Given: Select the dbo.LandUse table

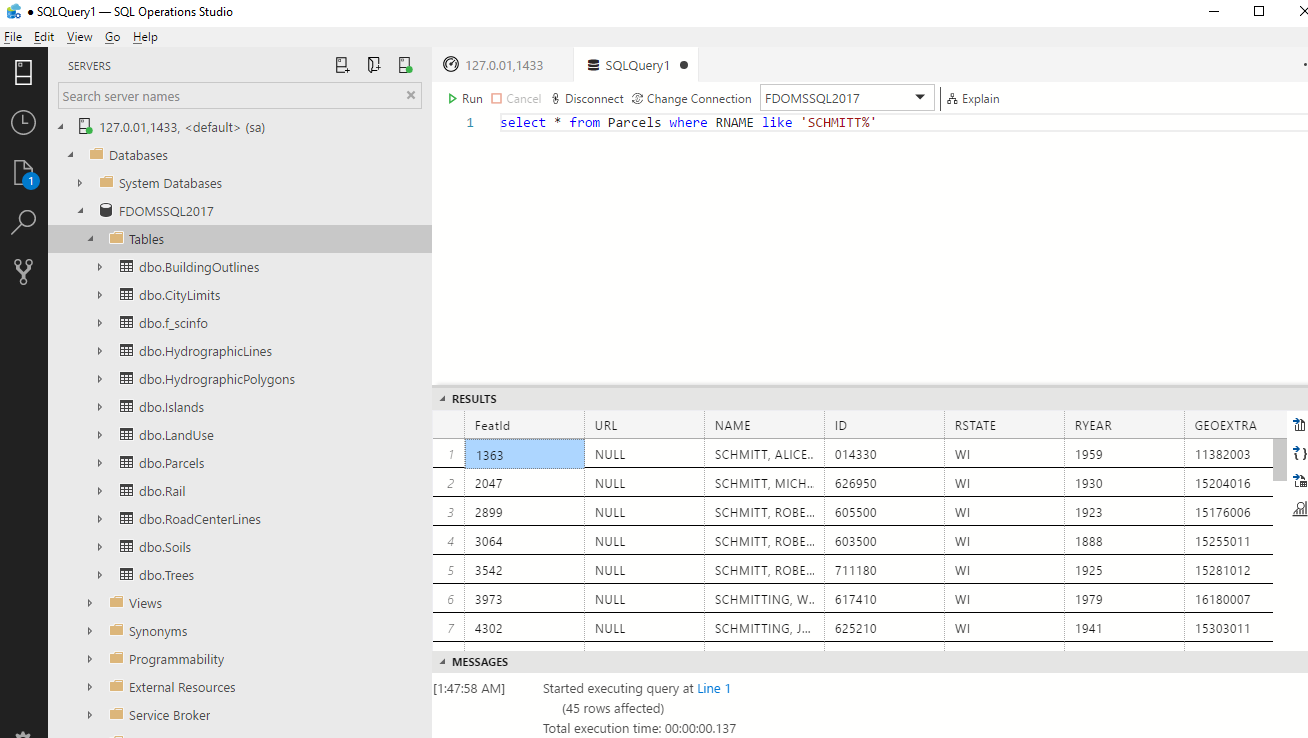Looking at the screenshot, I should [176, 435].
